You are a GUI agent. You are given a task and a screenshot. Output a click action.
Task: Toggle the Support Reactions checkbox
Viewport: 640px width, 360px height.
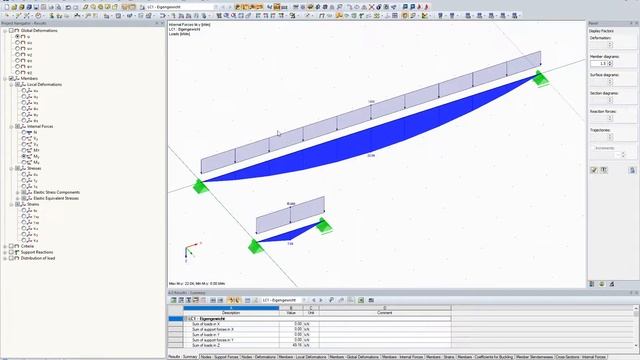click(11, 252)
